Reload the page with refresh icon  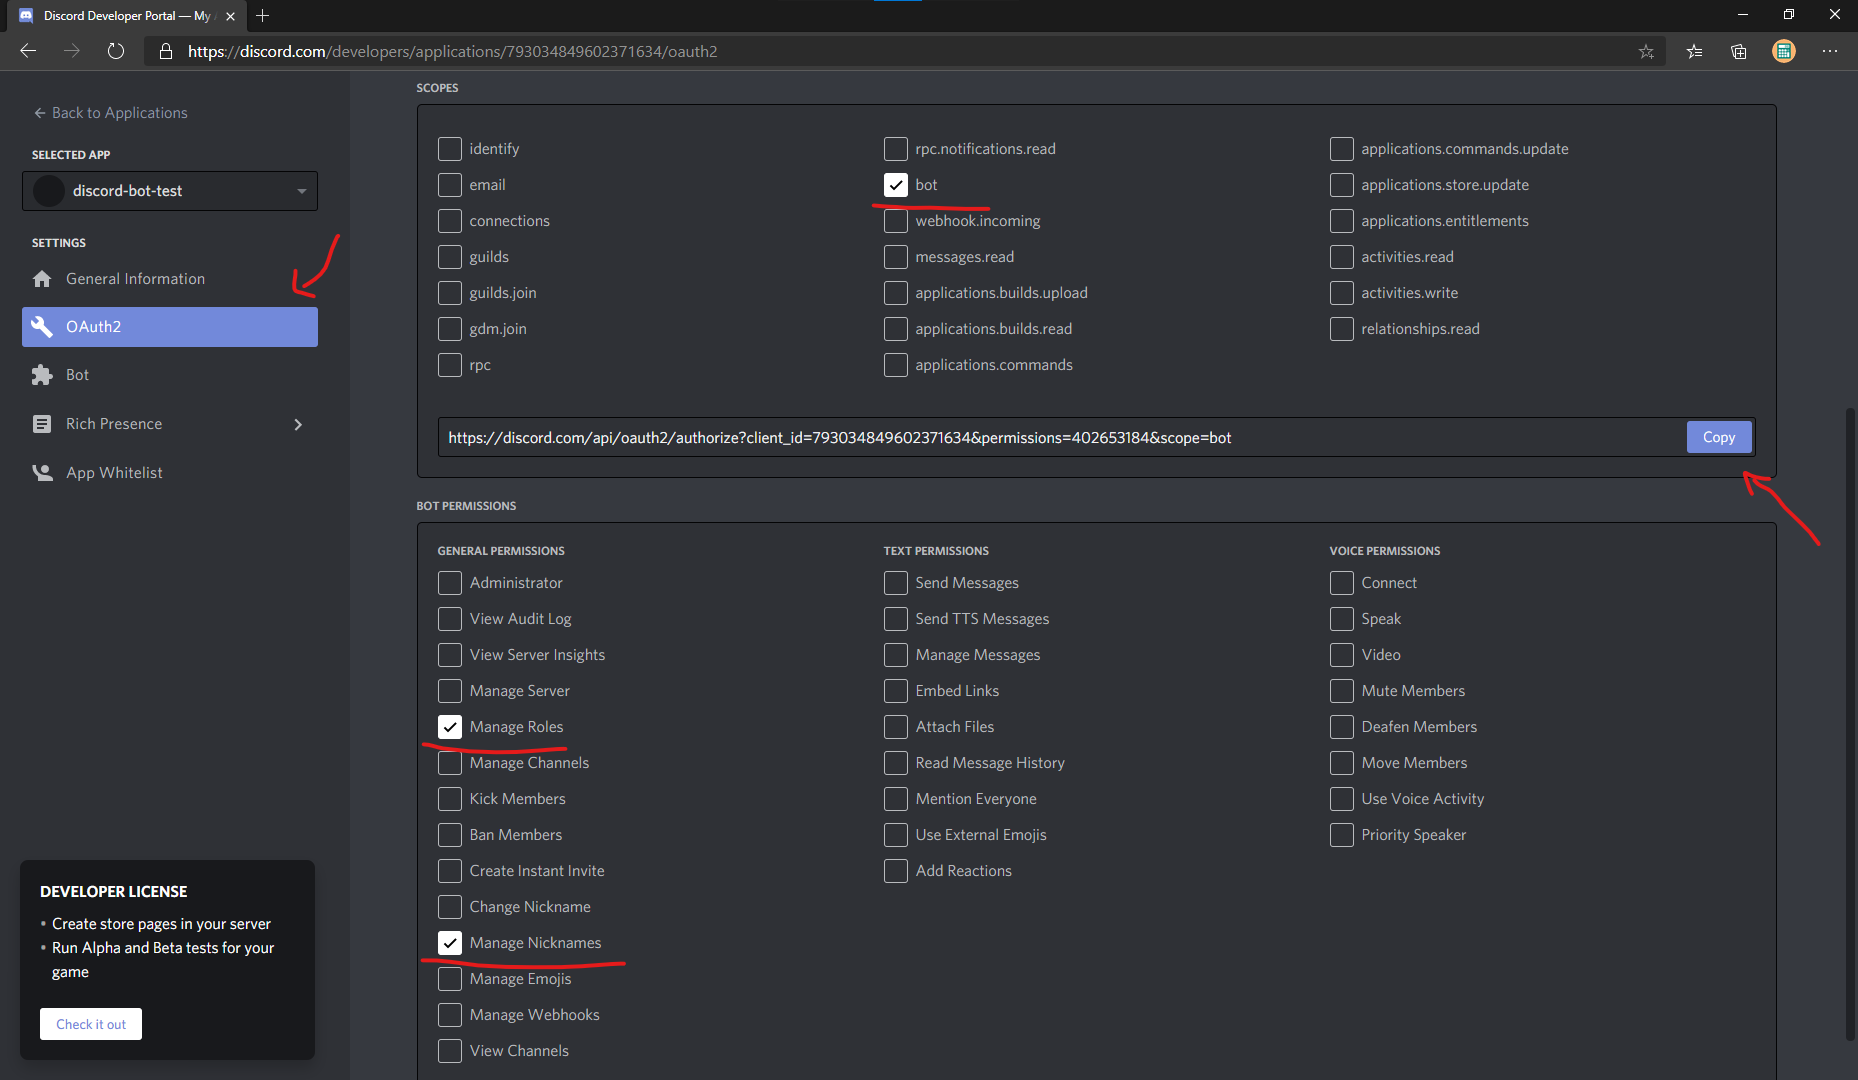116,51
